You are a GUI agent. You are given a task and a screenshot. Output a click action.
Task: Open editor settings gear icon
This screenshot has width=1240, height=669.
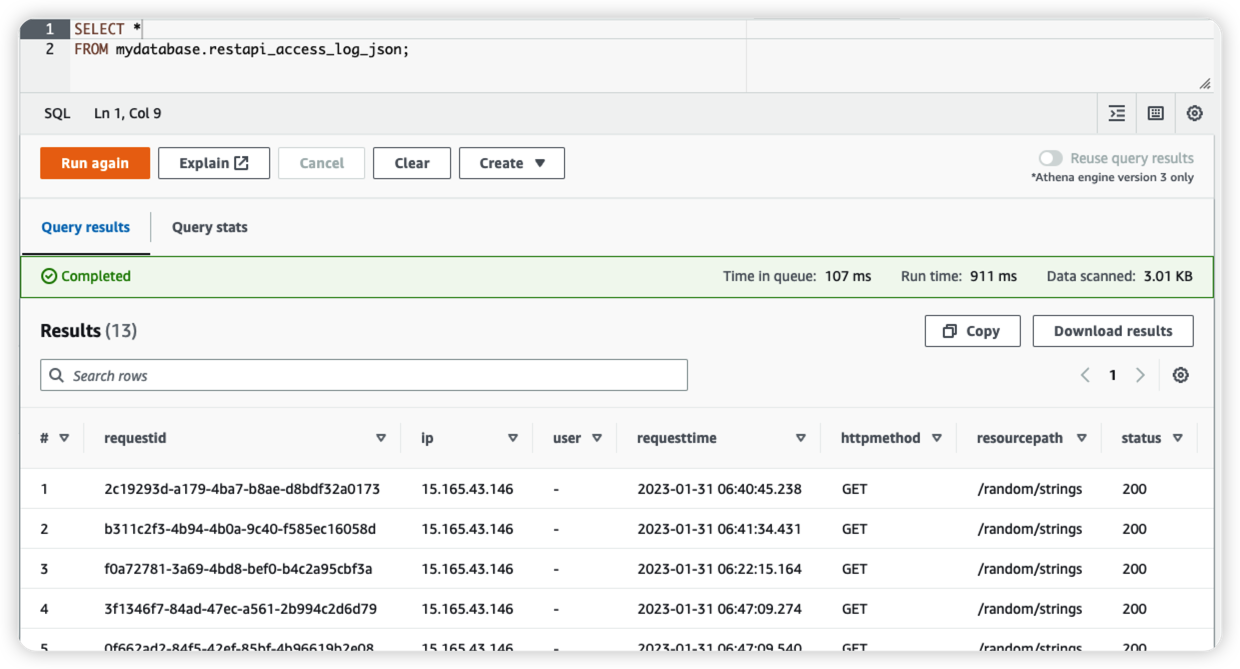1194,114
